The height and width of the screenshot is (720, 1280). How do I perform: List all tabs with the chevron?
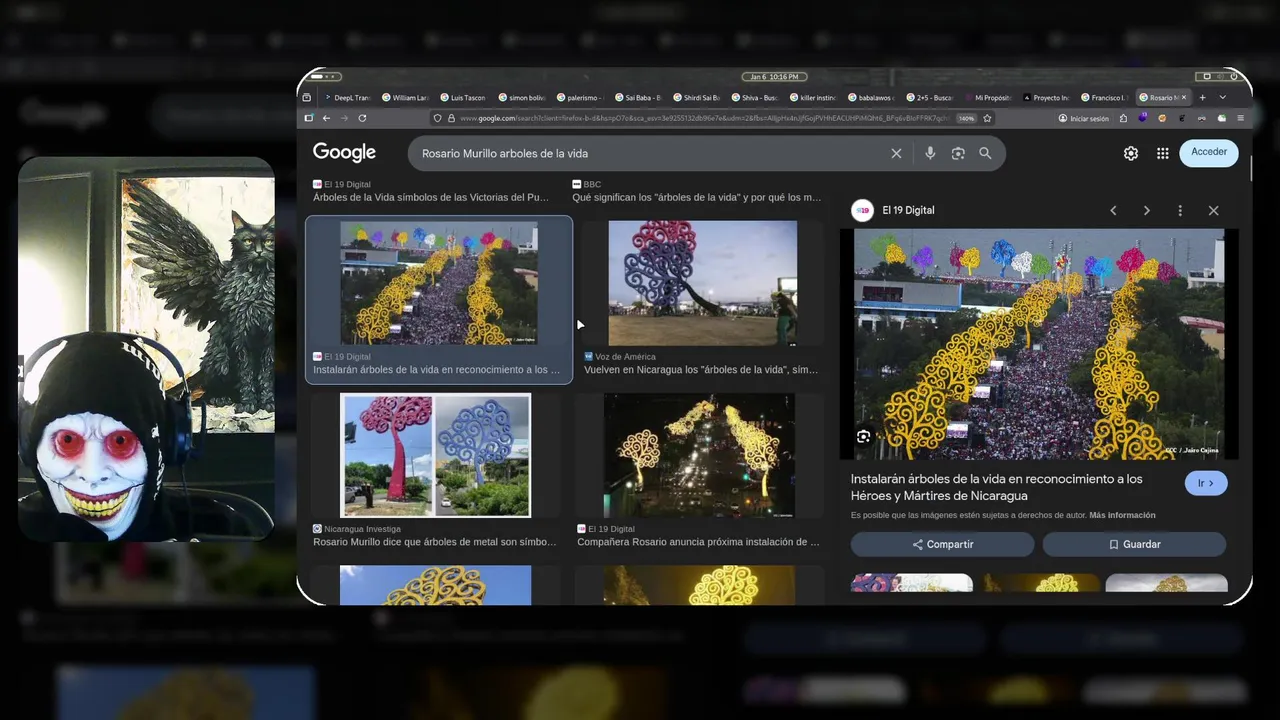coord(1223,98)
